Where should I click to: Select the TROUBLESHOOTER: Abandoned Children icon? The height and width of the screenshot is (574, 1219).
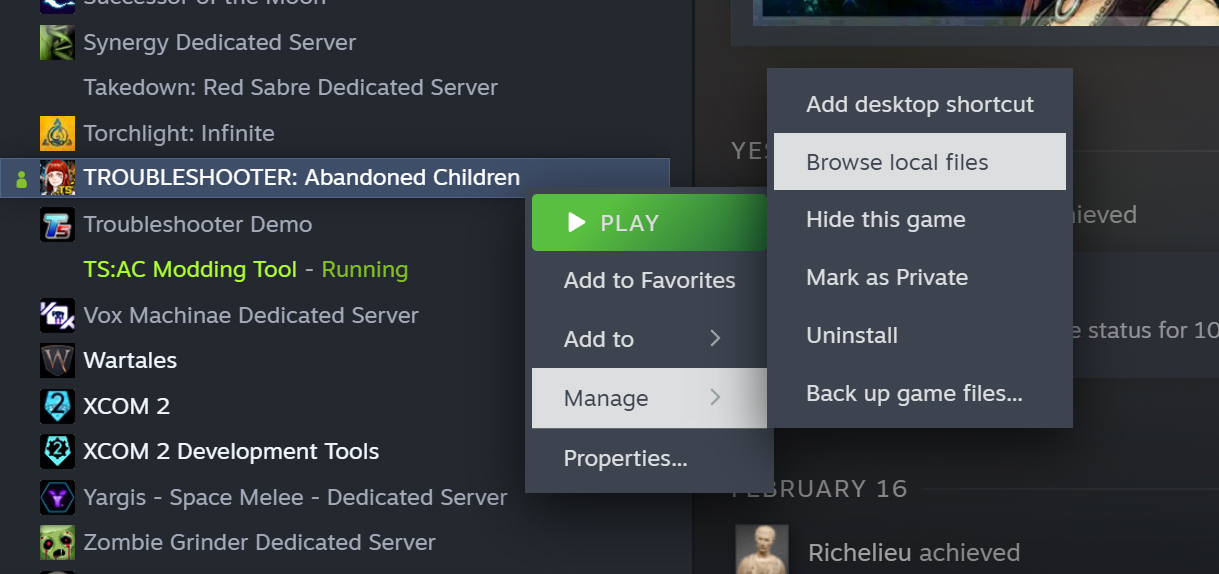point(57,178)
